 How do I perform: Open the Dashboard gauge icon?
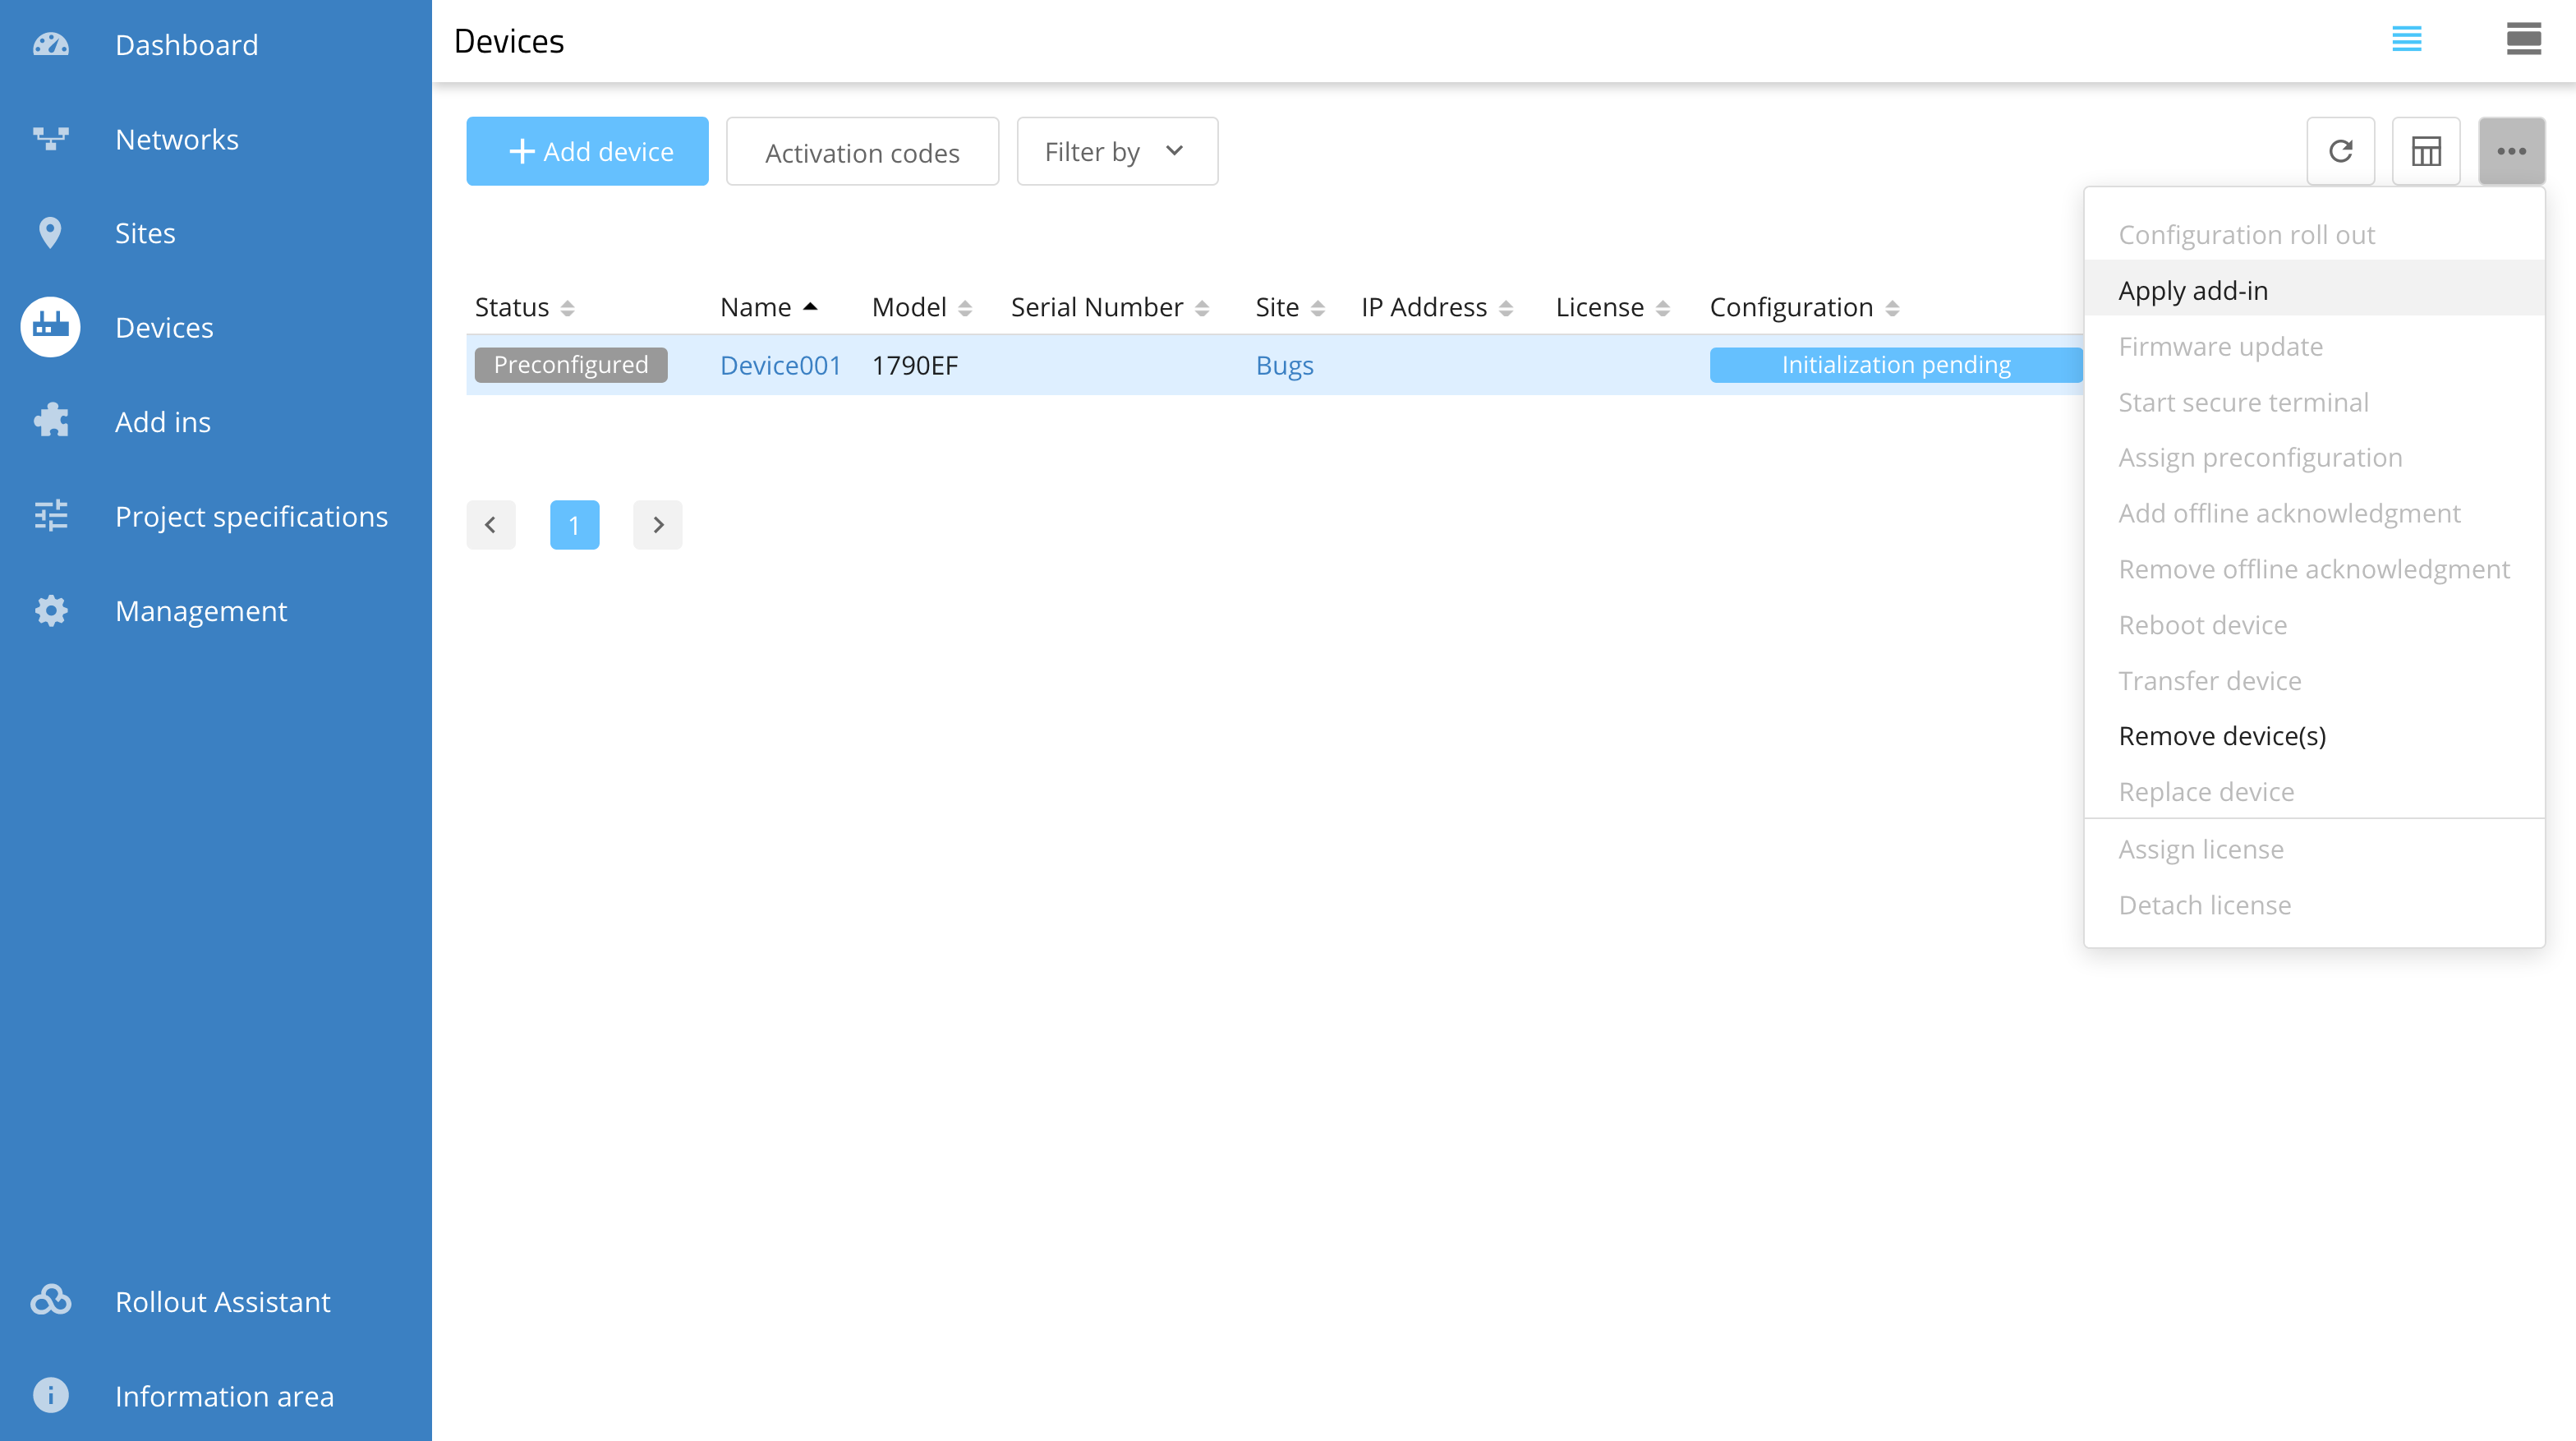[x=50, y=45]
